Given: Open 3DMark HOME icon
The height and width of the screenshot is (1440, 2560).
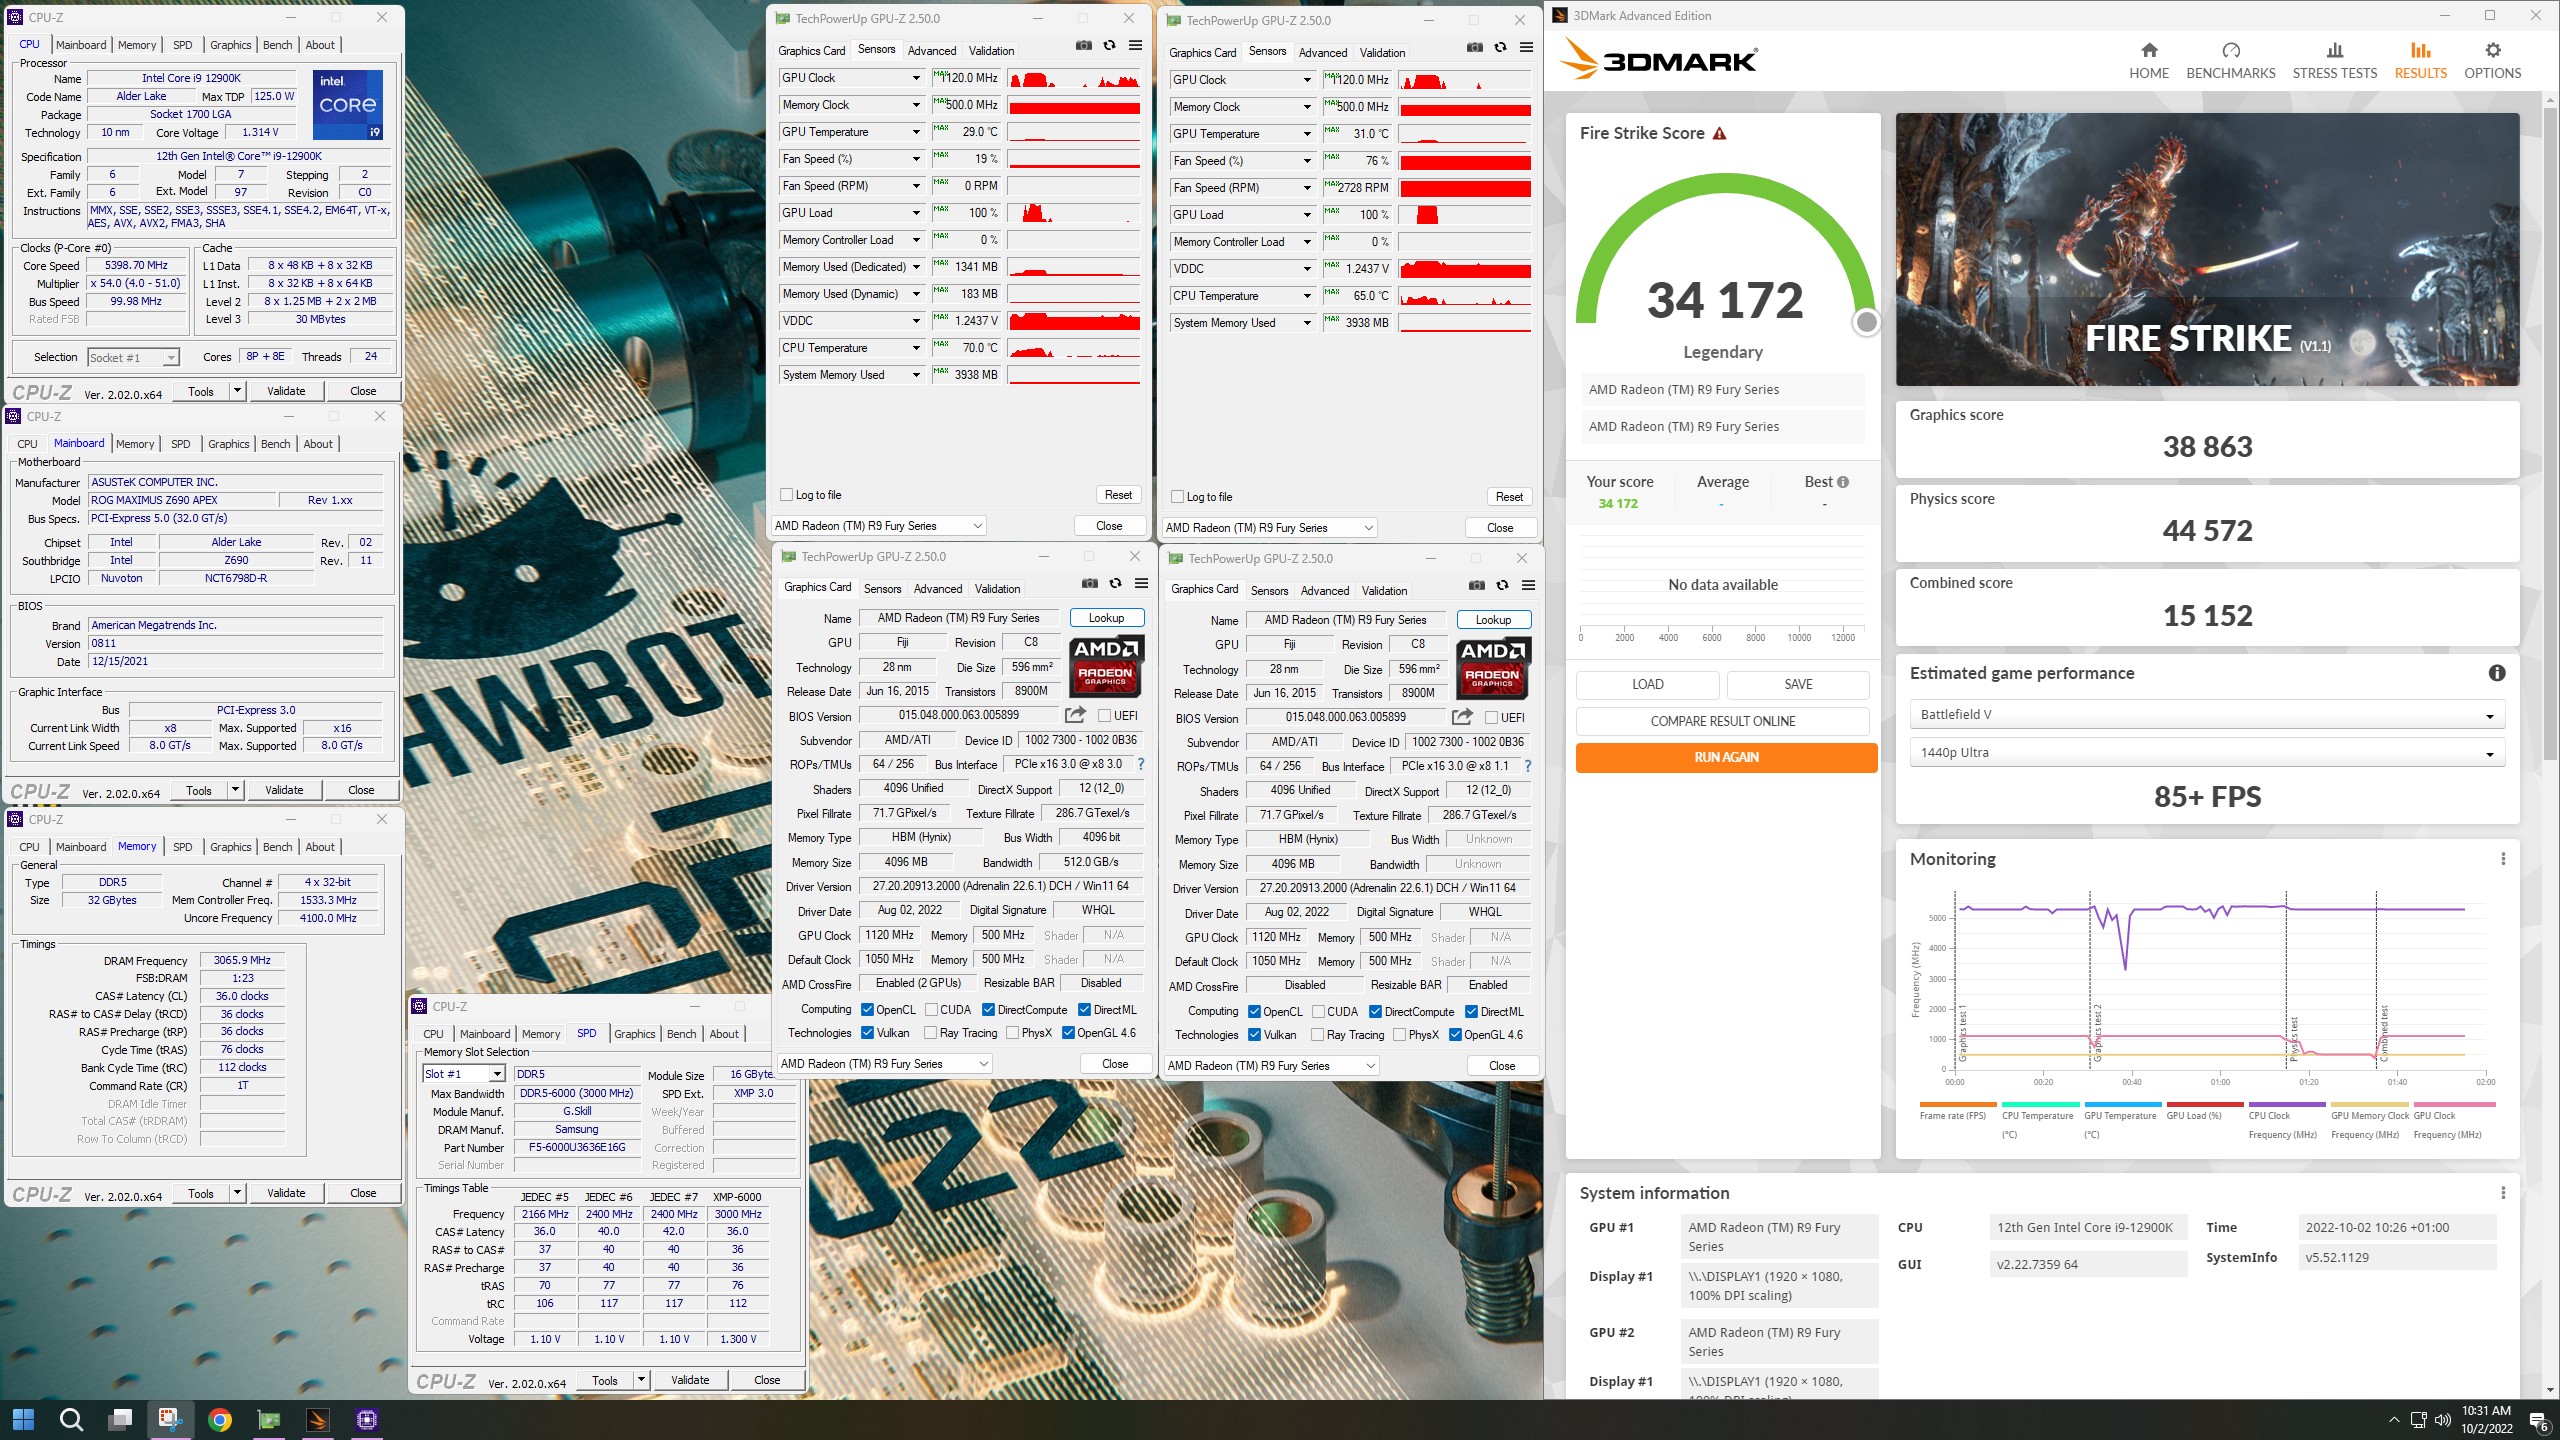Looking at the screenshot, I should [x=2149, y=51].
